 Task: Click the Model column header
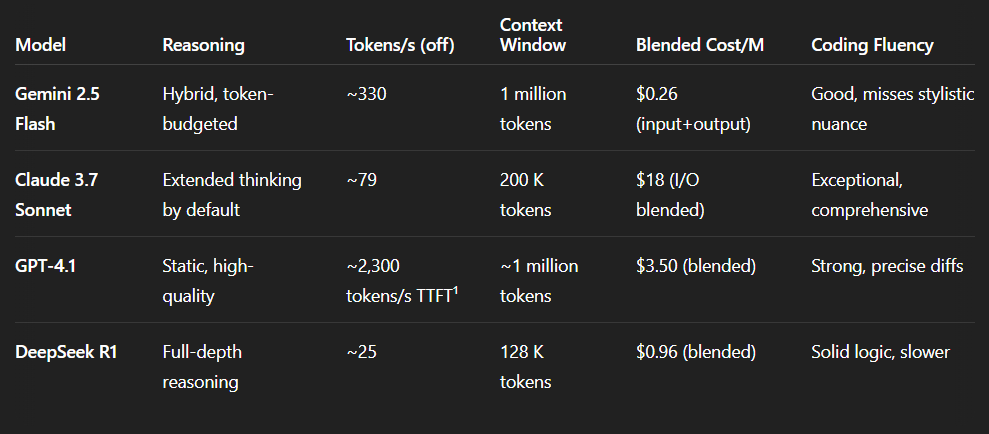pos(40,45)
